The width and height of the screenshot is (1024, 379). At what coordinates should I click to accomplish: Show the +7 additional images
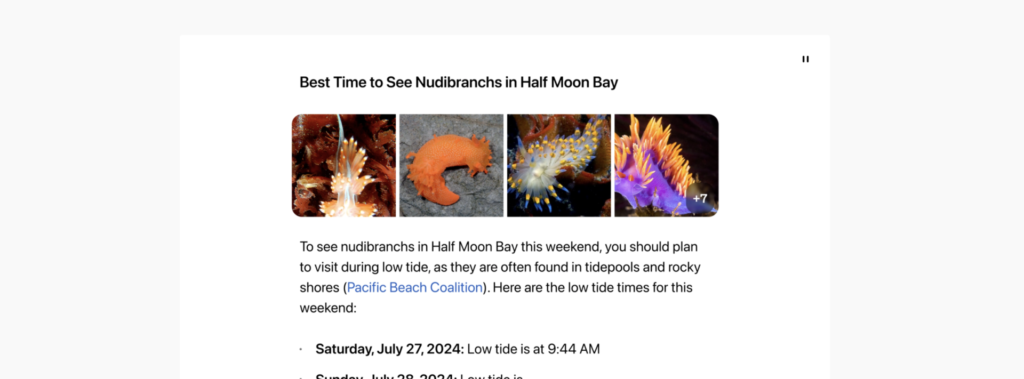[x=700, y=198]
